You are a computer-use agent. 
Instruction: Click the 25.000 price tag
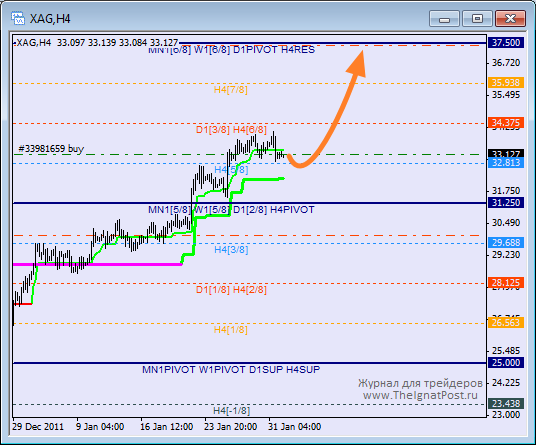[506, 363]
